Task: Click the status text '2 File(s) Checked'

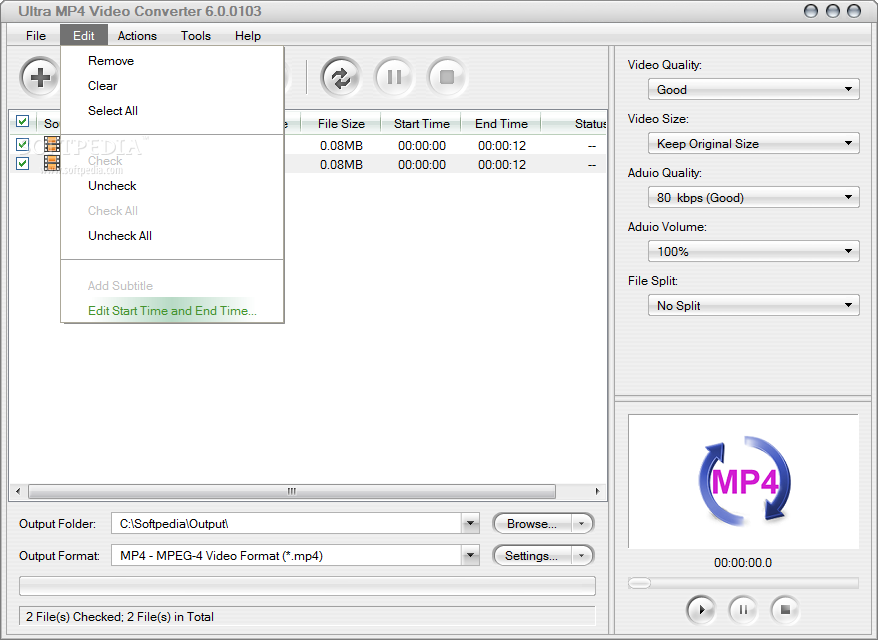Action: (x=74, y=616)
